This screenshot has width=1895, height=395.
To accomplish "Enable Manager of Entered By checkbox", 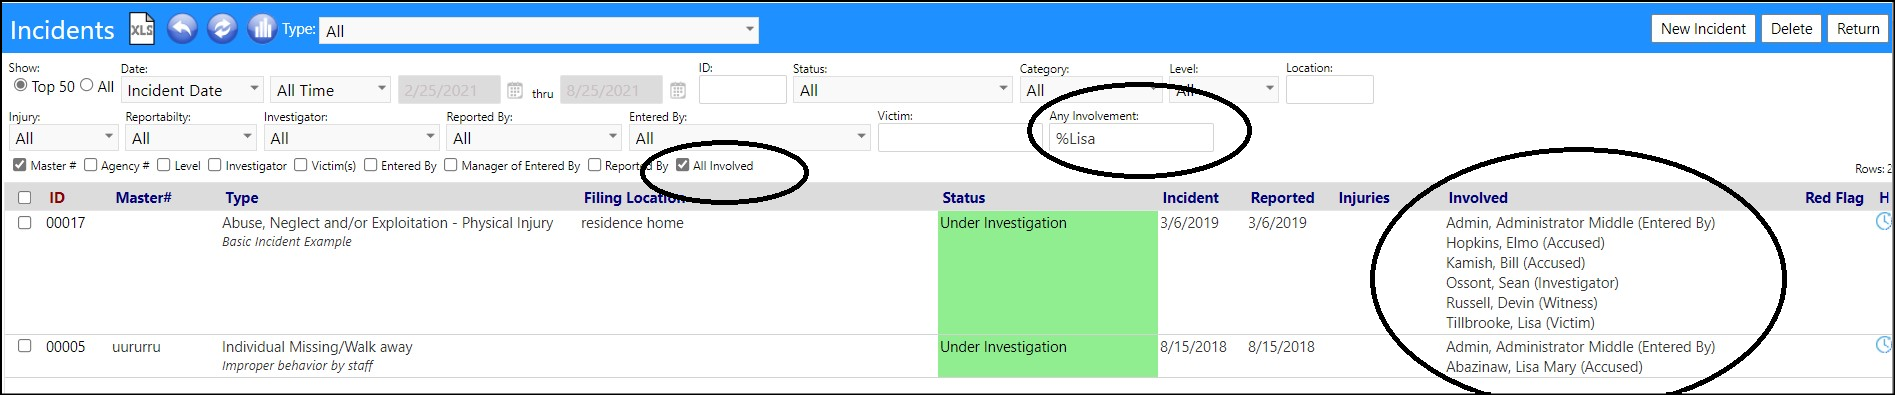I will pyautogui.click(x=451, y=165).
